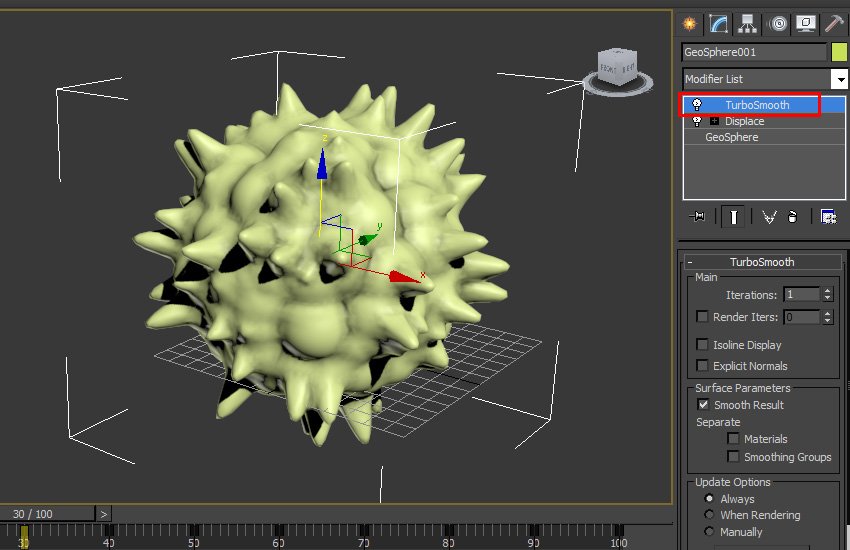This screenshot has height=550, width=850.
Task: Open the Create command panel tab
Action: click(x=689, y=24)
